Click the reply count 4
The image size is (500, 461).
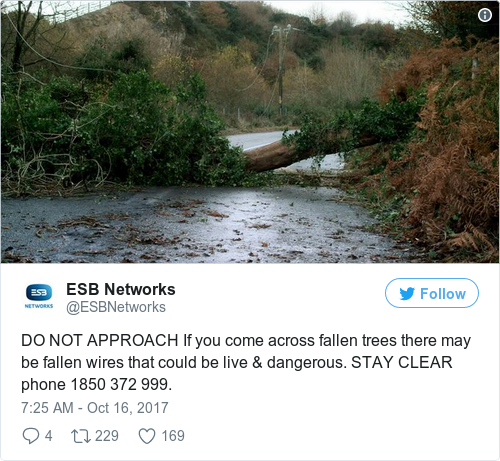[49, 436]
